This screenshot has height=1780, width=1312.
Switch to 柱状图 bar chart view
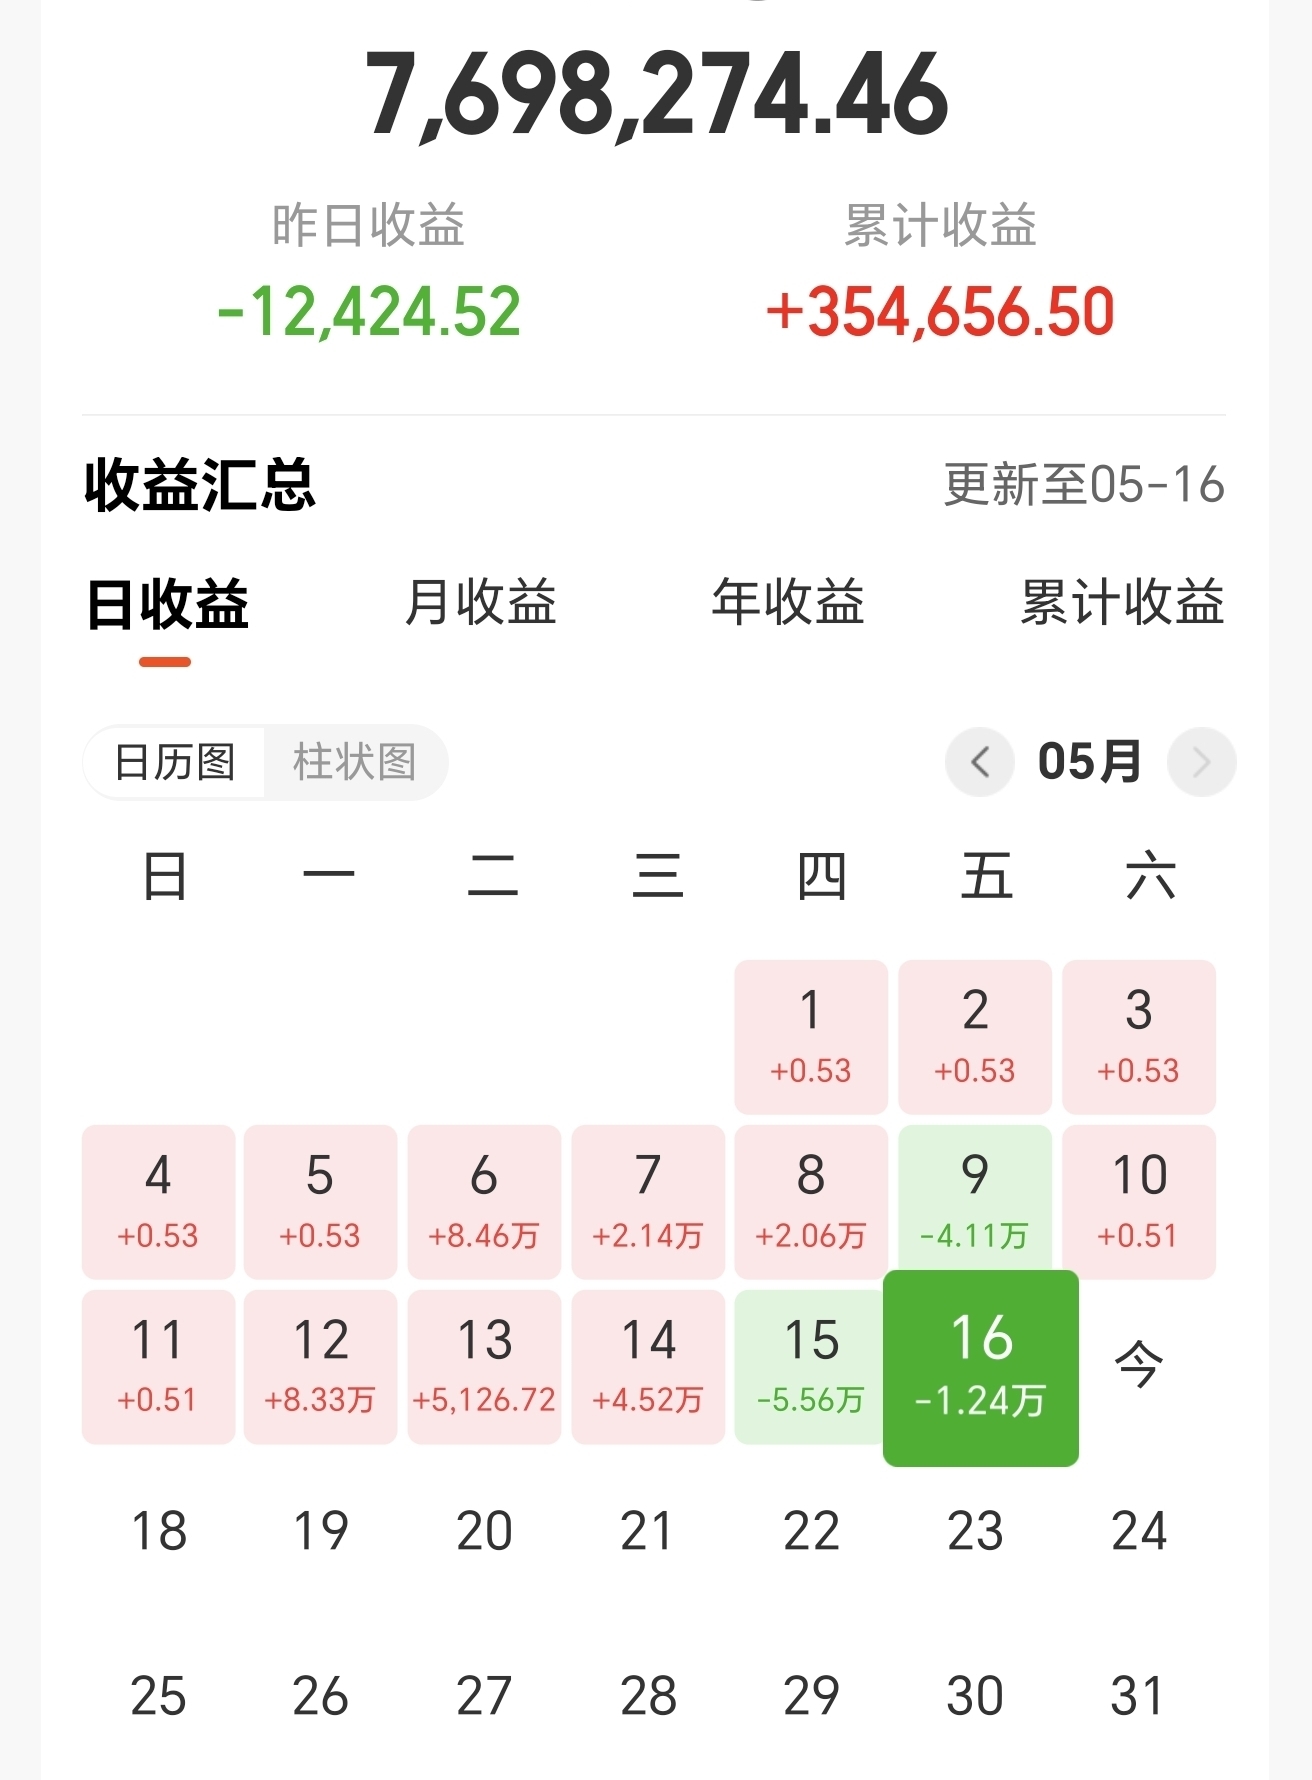coord(354,762)
